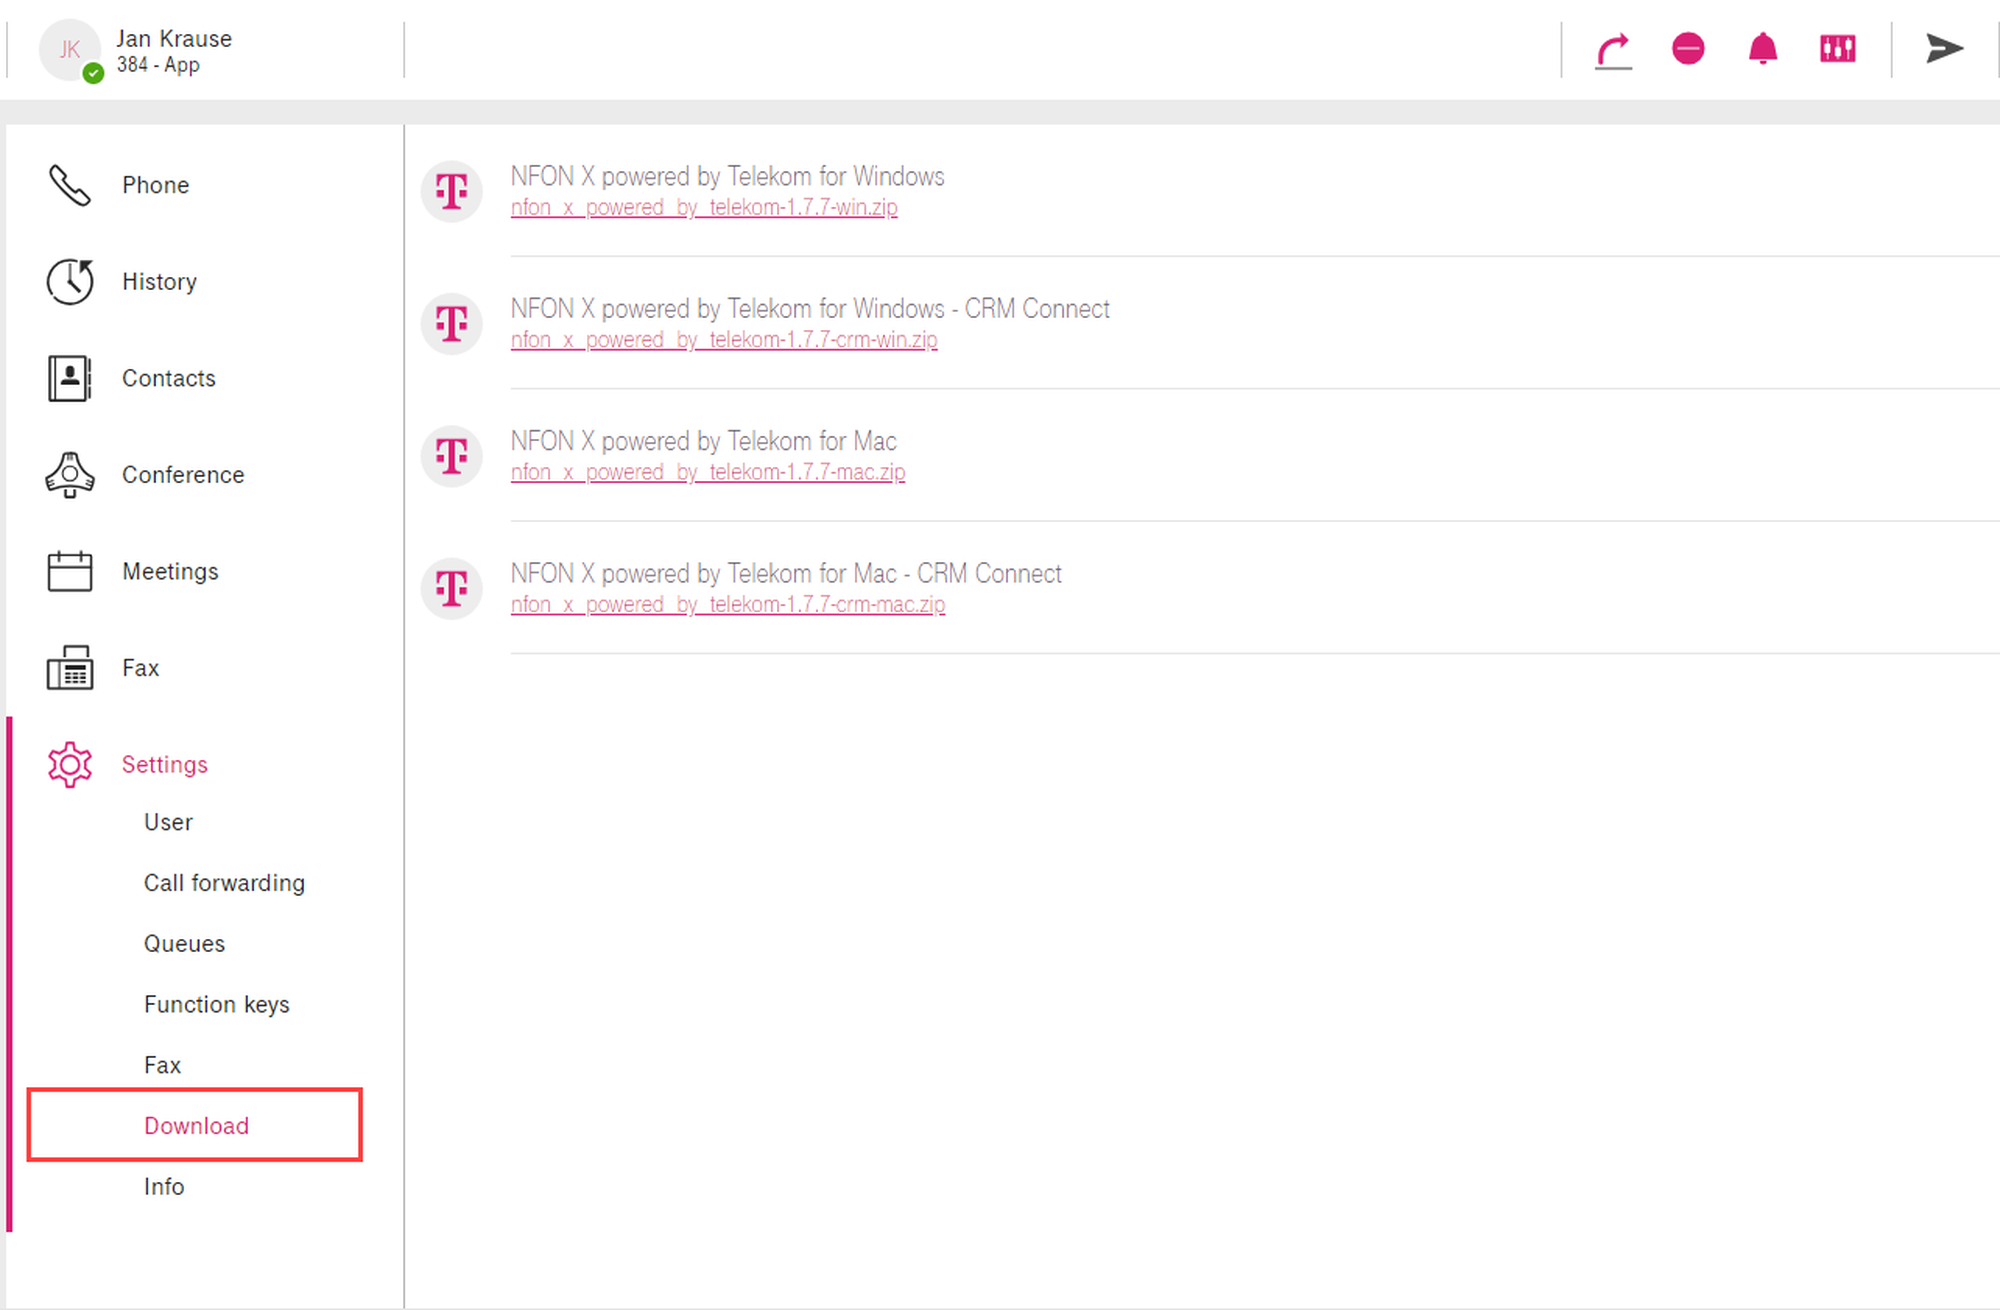
Task: Open the Call forwarding settings
Action: click(224, 883)
